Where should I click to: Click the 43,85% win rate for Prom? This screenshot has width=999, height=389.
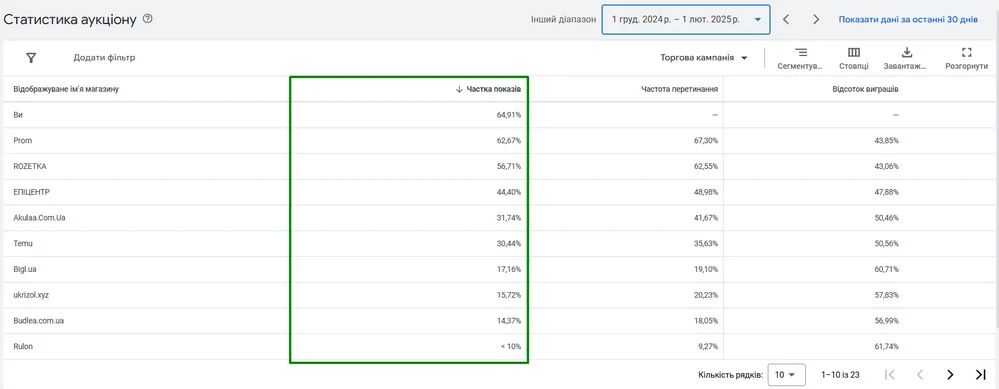click(x=886, y=140)
